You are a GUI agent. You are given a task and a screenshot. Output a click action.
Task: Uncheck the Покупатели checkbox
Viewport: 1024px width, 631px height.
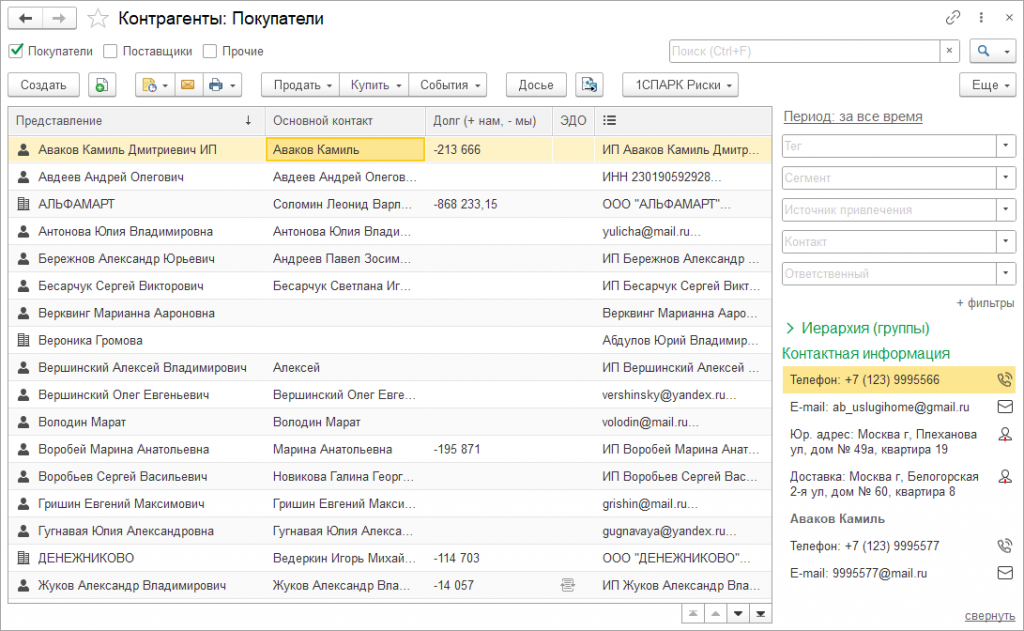pos(16,51)
